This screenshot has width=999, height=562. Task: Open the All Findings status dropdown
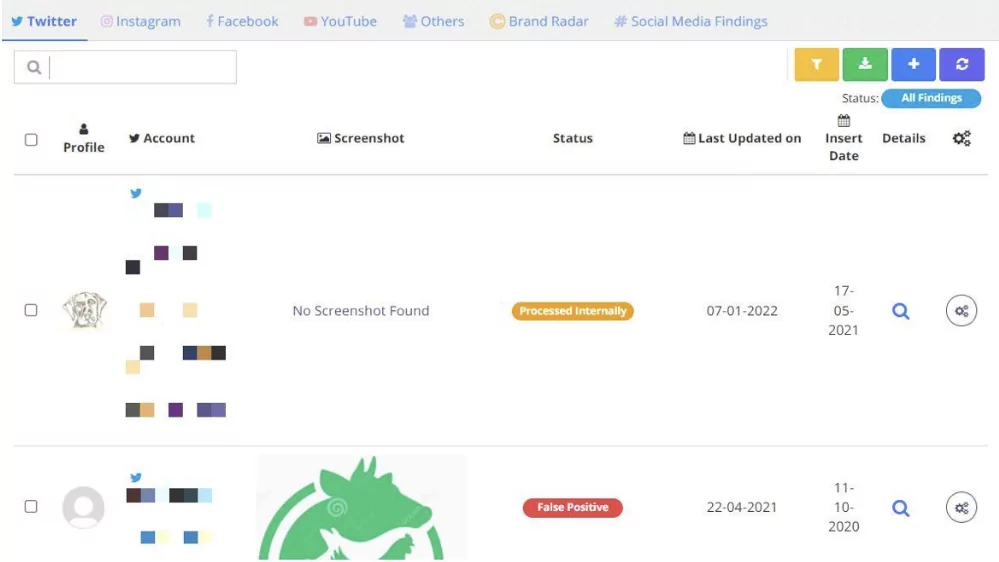point(931,98)
